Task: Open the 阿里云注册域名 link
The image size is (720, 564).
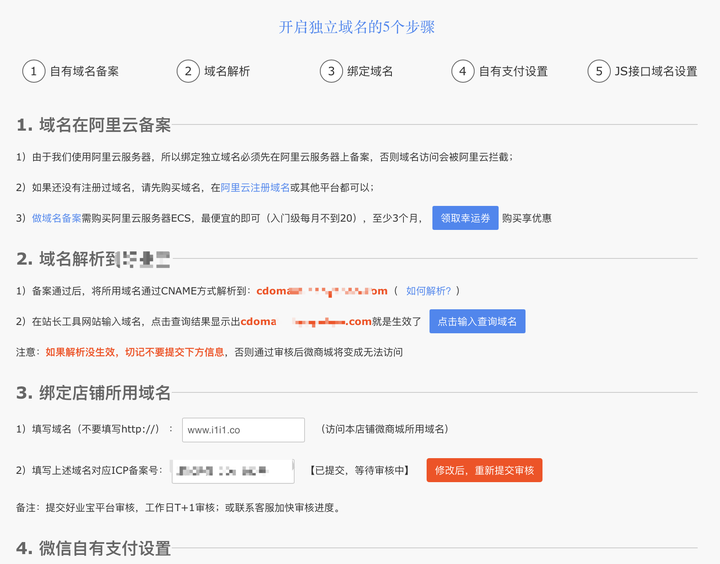Action: click(x=255, y=187)
